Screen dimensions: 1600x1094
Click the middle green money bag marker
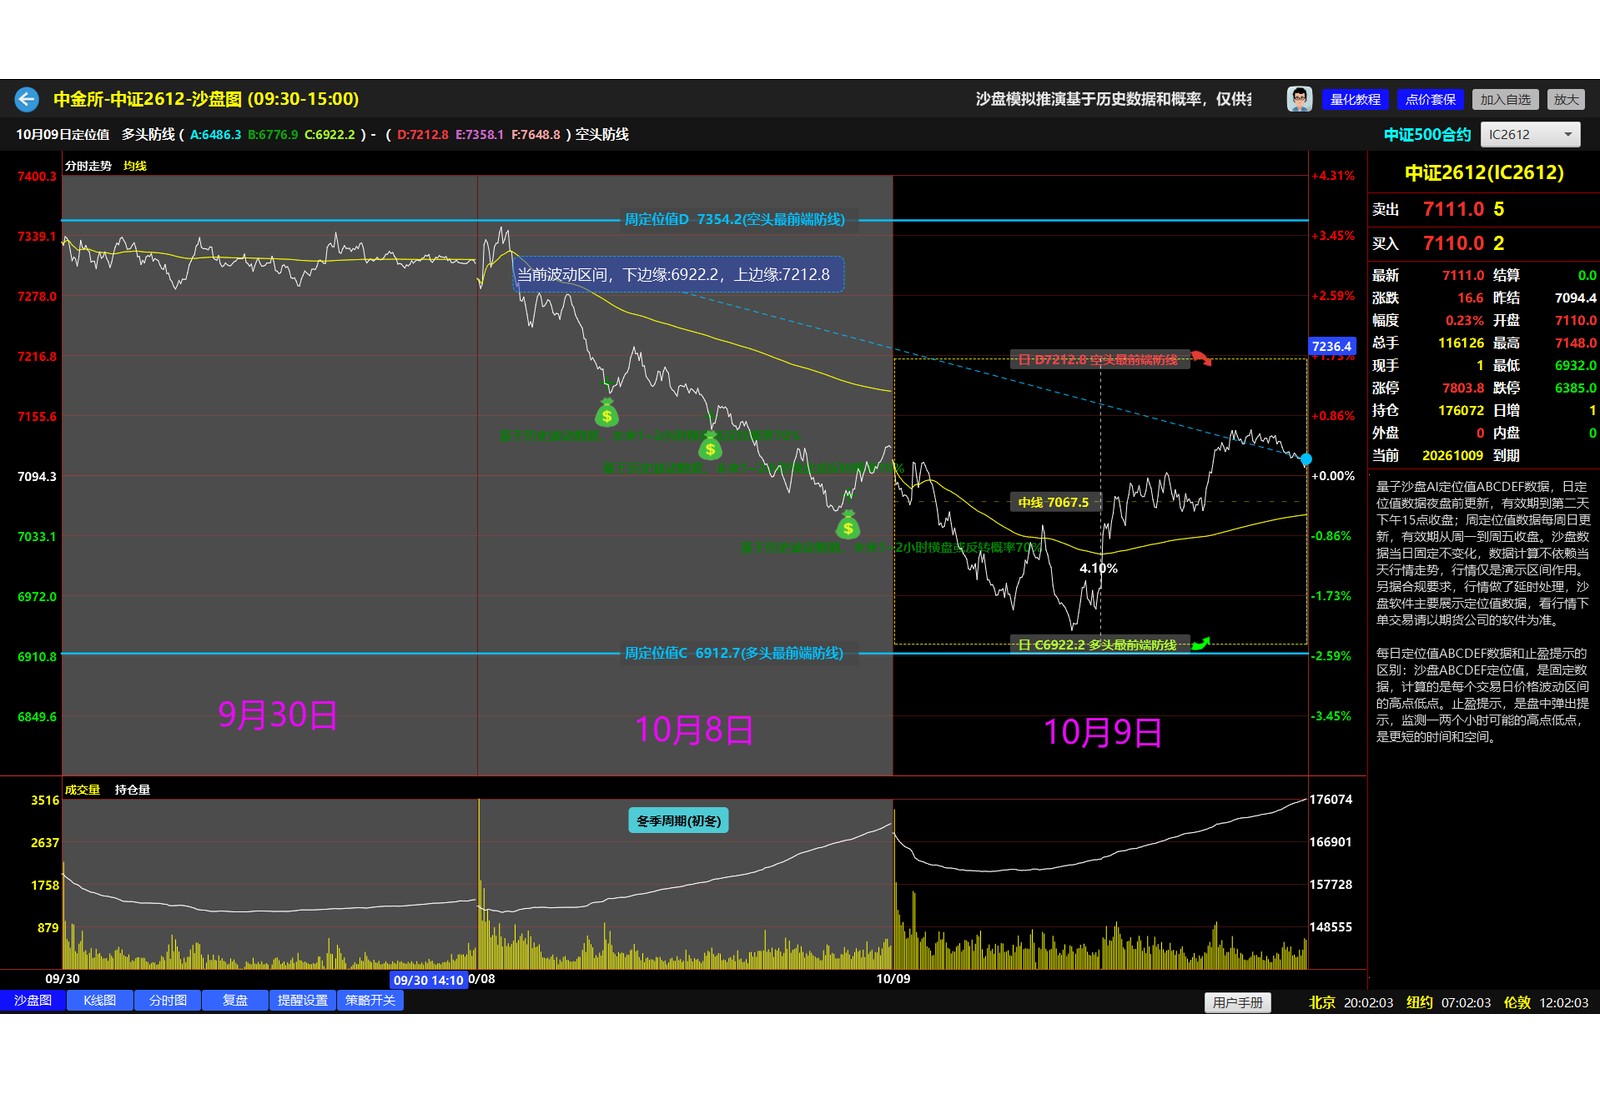(710, 446)
